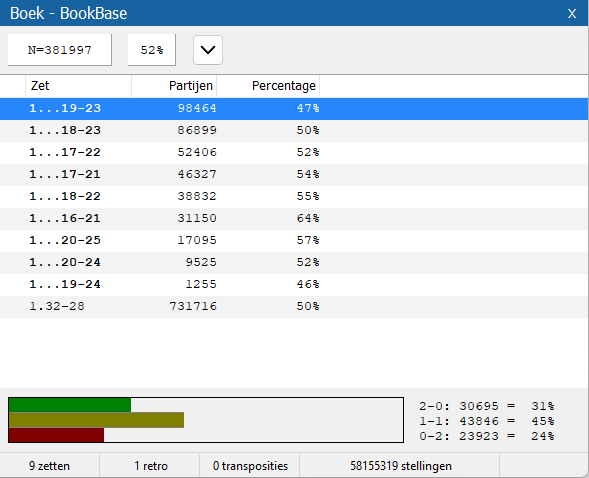Sort by the Zet column header
This screenshot has width=589, height=478.
[x=79, y=86]
